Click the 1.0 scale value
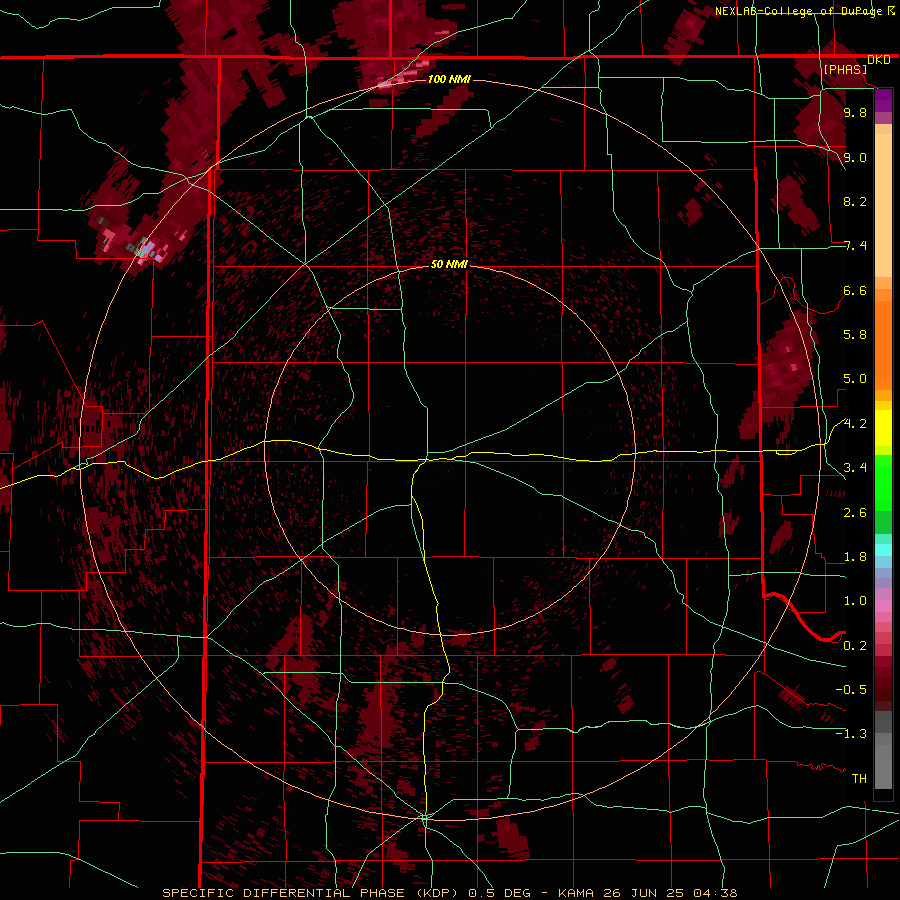900x900 pixels. [855, 601]
